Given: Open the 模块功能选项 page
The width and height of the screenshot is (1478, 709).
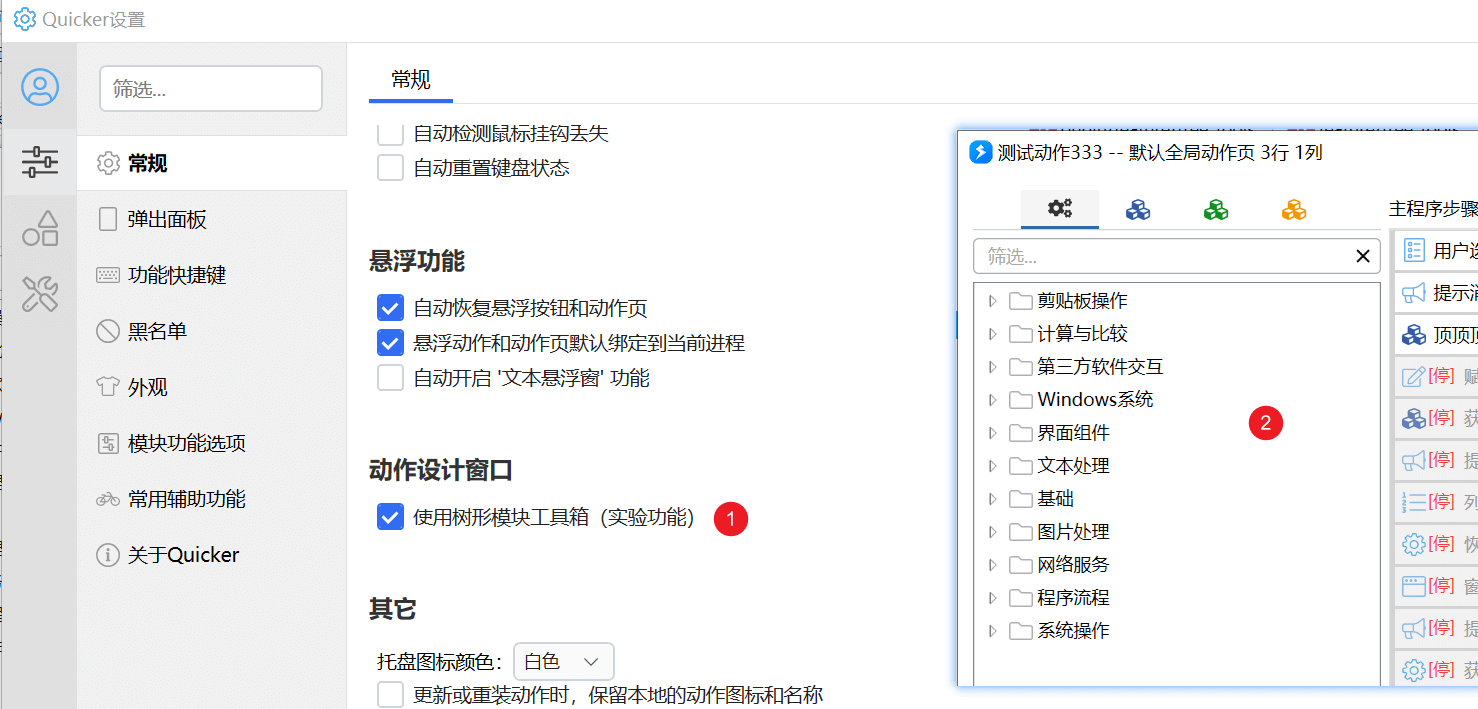Looking at the screenshot, I should (x=212, y=443).
